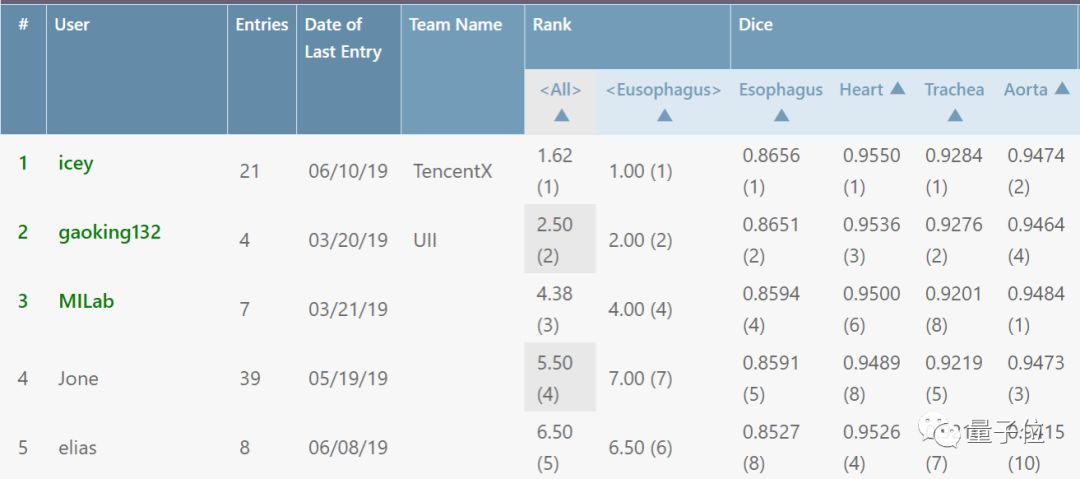Open user icey's profile link
The width and height of the screenshot is (1080, 479).
pos(76,163)
